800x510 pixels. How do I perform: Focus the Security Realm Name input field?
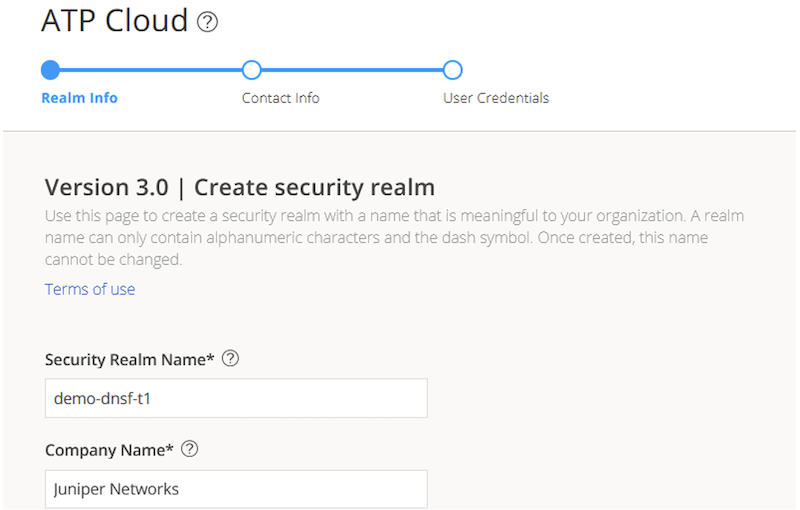point(236,398)
